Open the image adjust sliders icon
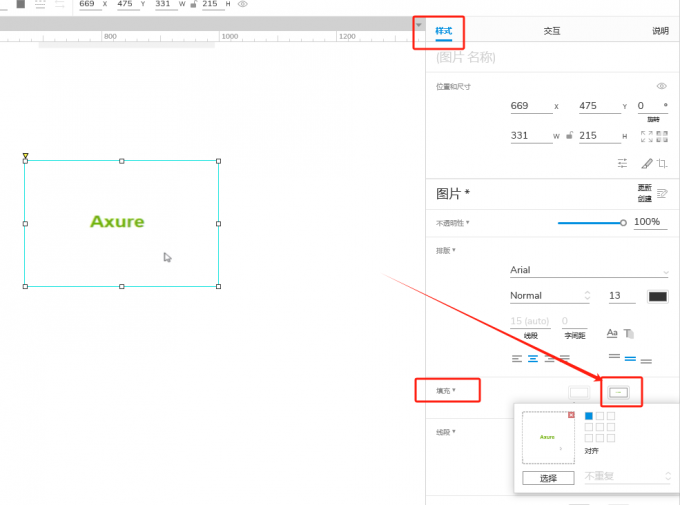Screen dimensions: 680x505 [x=622, y=163]
